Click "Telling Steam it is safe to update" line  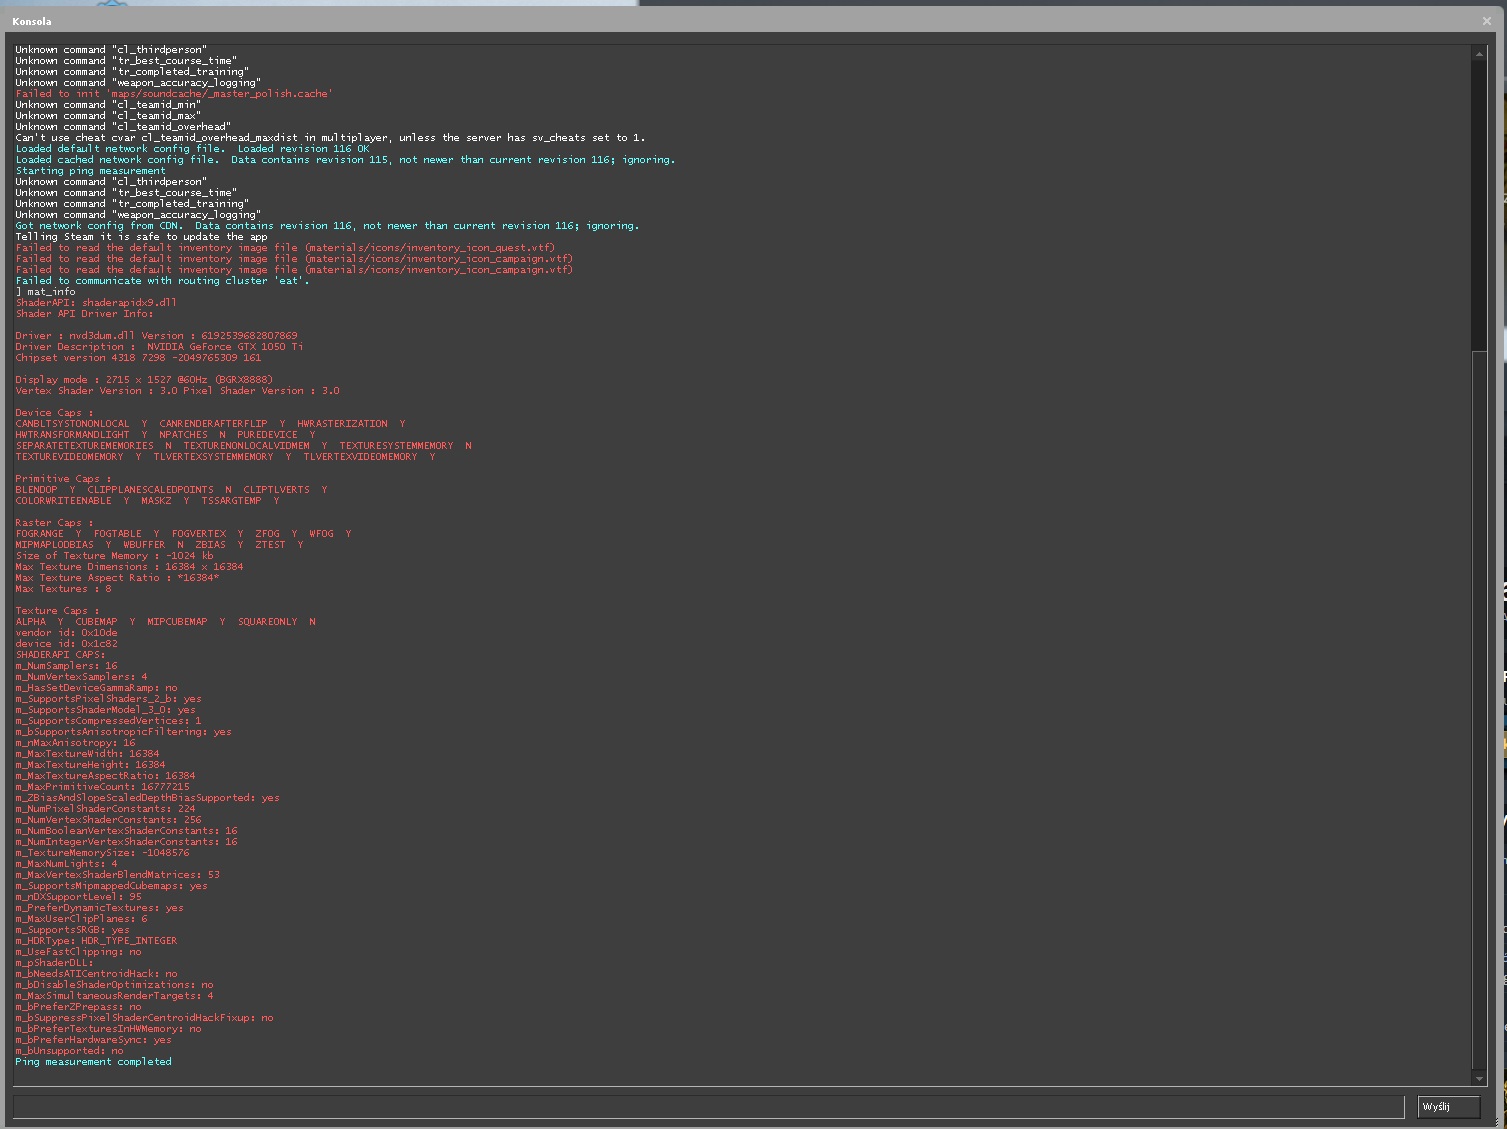141,237
